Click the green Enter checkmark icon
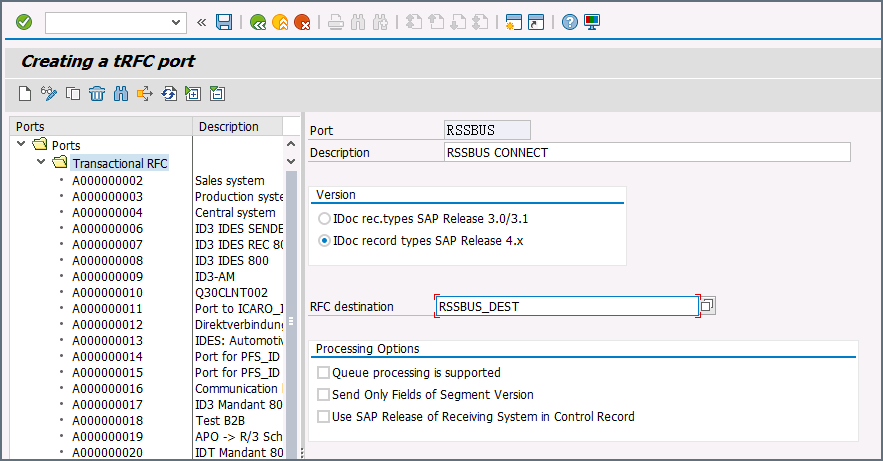 click(24, 22)
